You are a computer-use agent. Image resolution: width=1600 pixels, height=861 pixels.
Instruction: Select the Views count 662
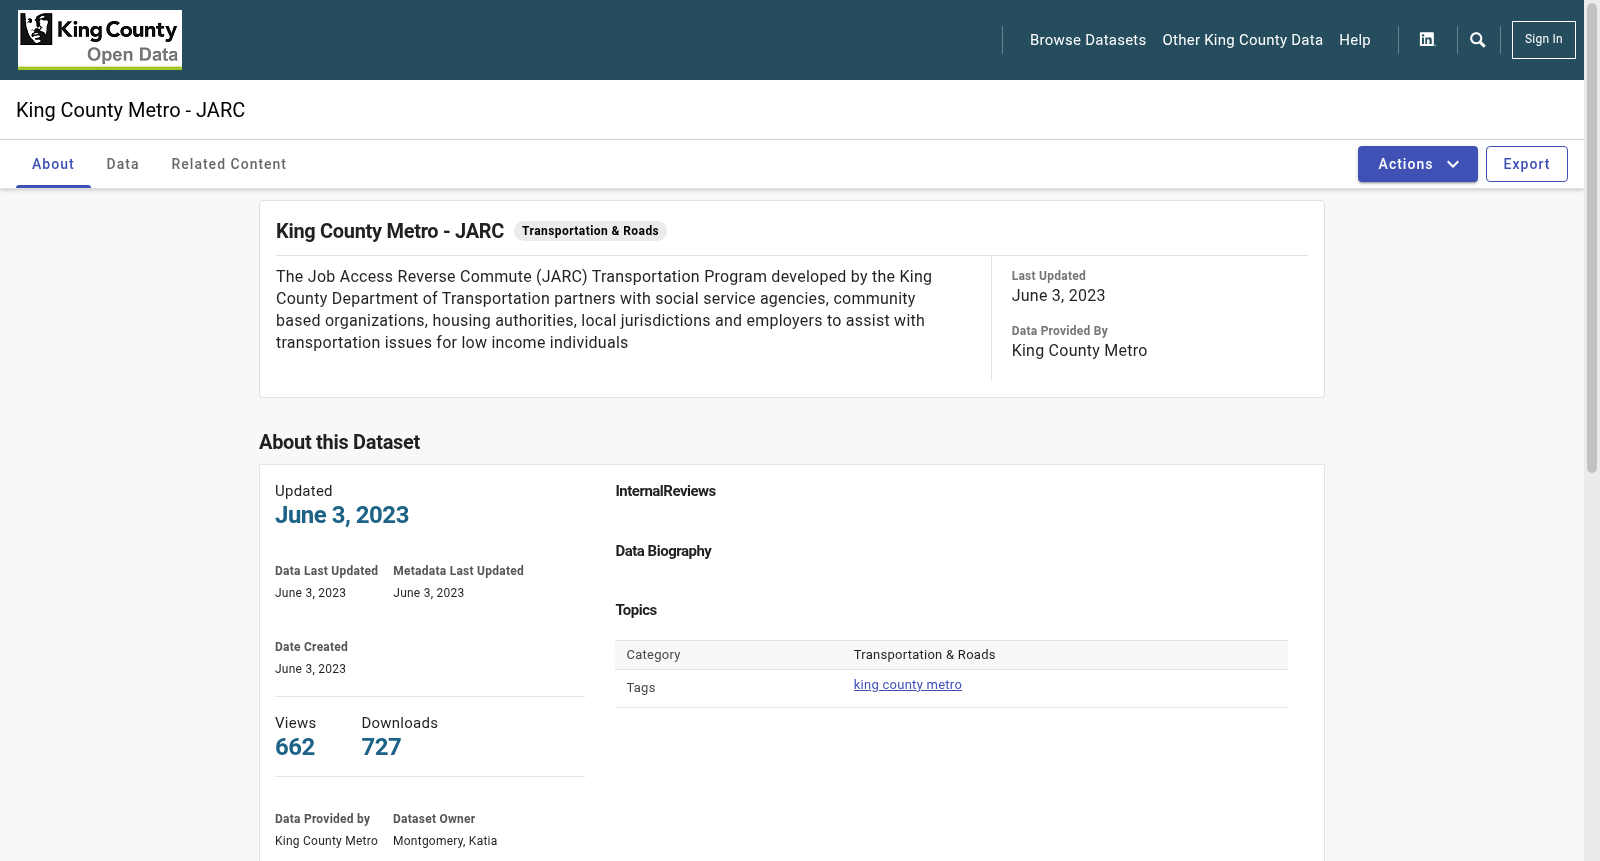click(295, 747)
